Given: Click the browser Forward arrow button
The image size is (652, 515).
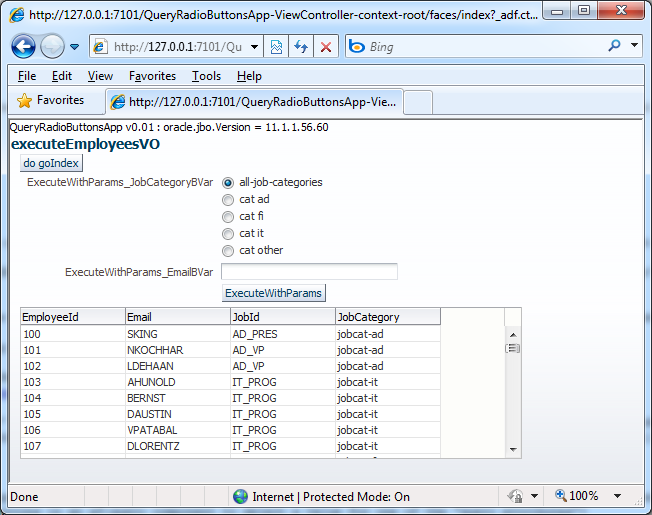Looking at the screenshot, I should tap(52, 46).
